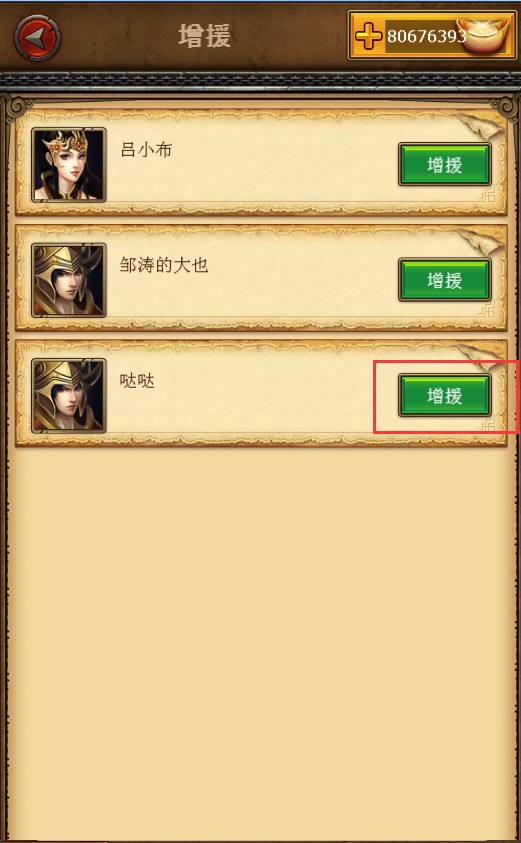Viewport: 521px width, 843px height.
Task: Click the empty parchment area below 哒哒's card
Action: [261, 640]
